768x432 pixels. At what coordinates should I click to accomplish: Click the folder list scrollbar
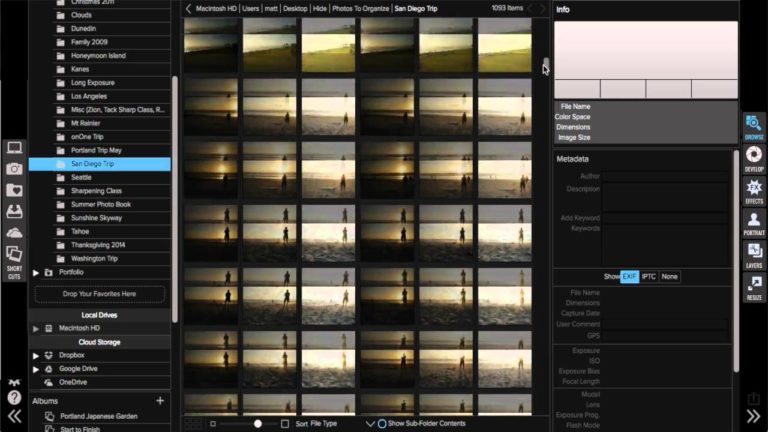(174, 198)
